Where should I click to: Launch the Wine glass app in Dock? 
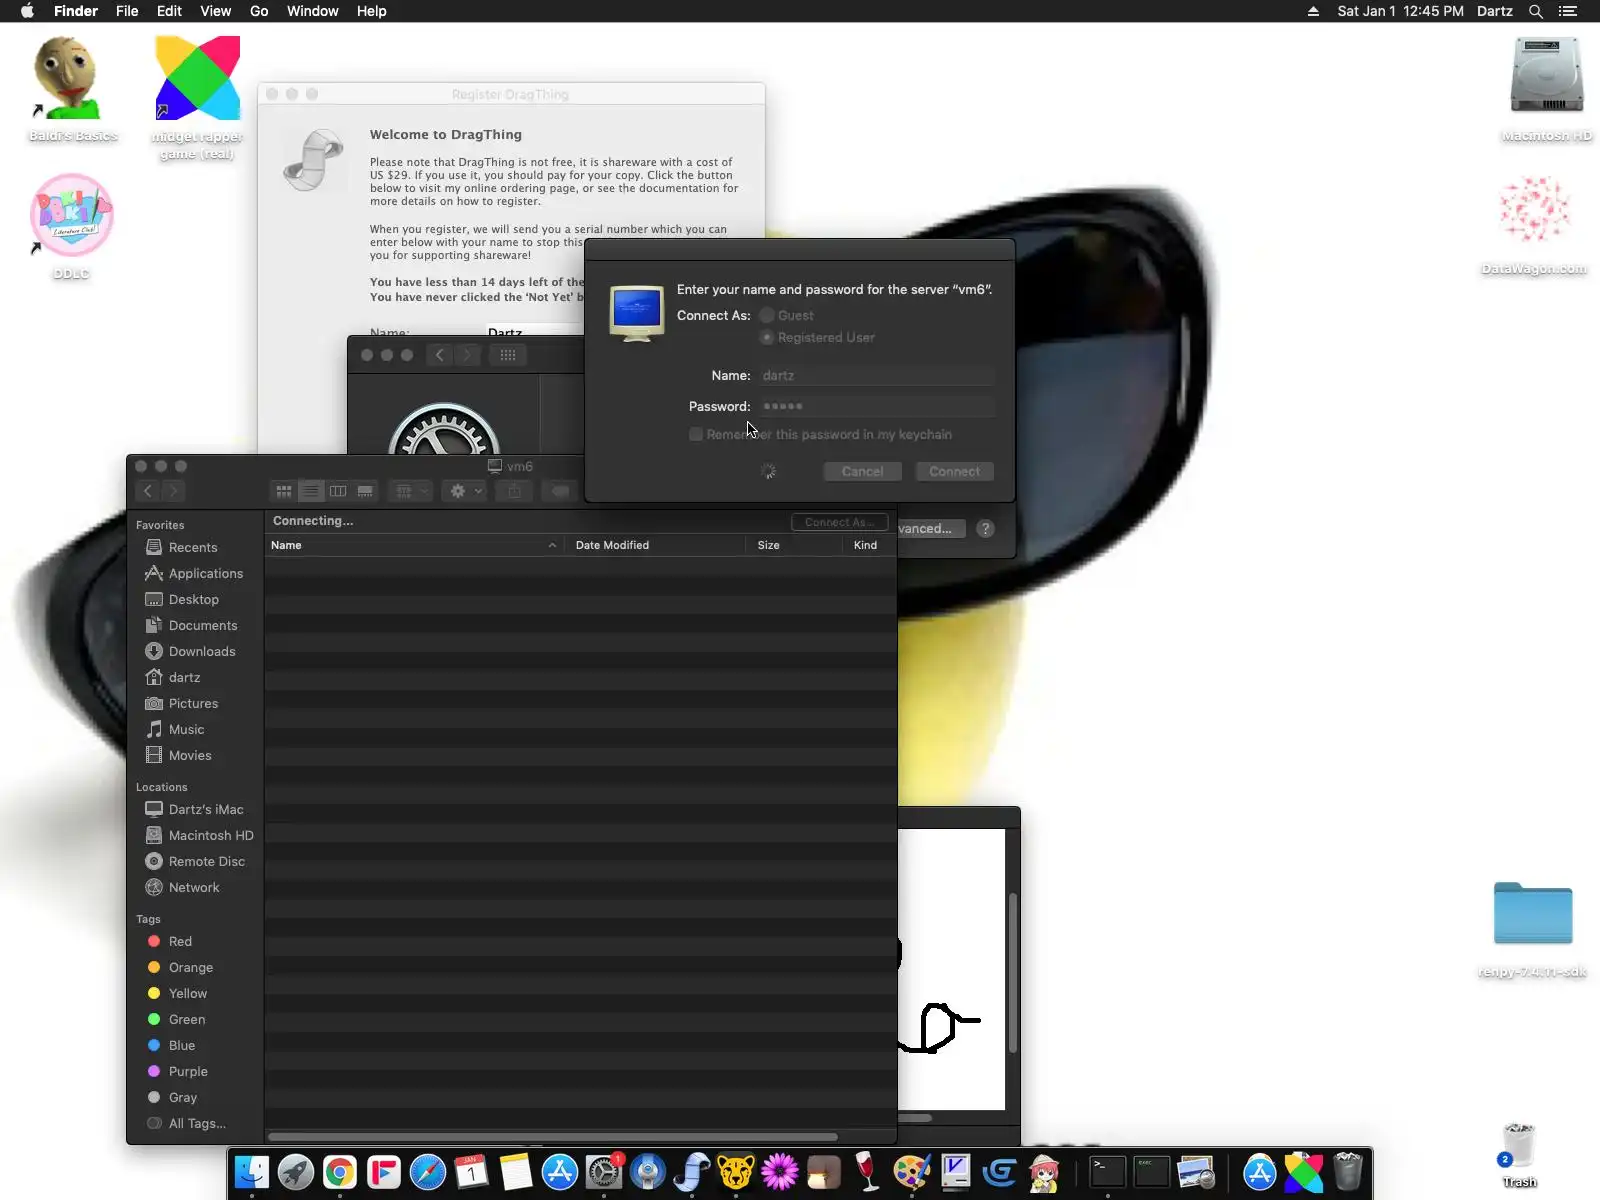[868, 1172]
